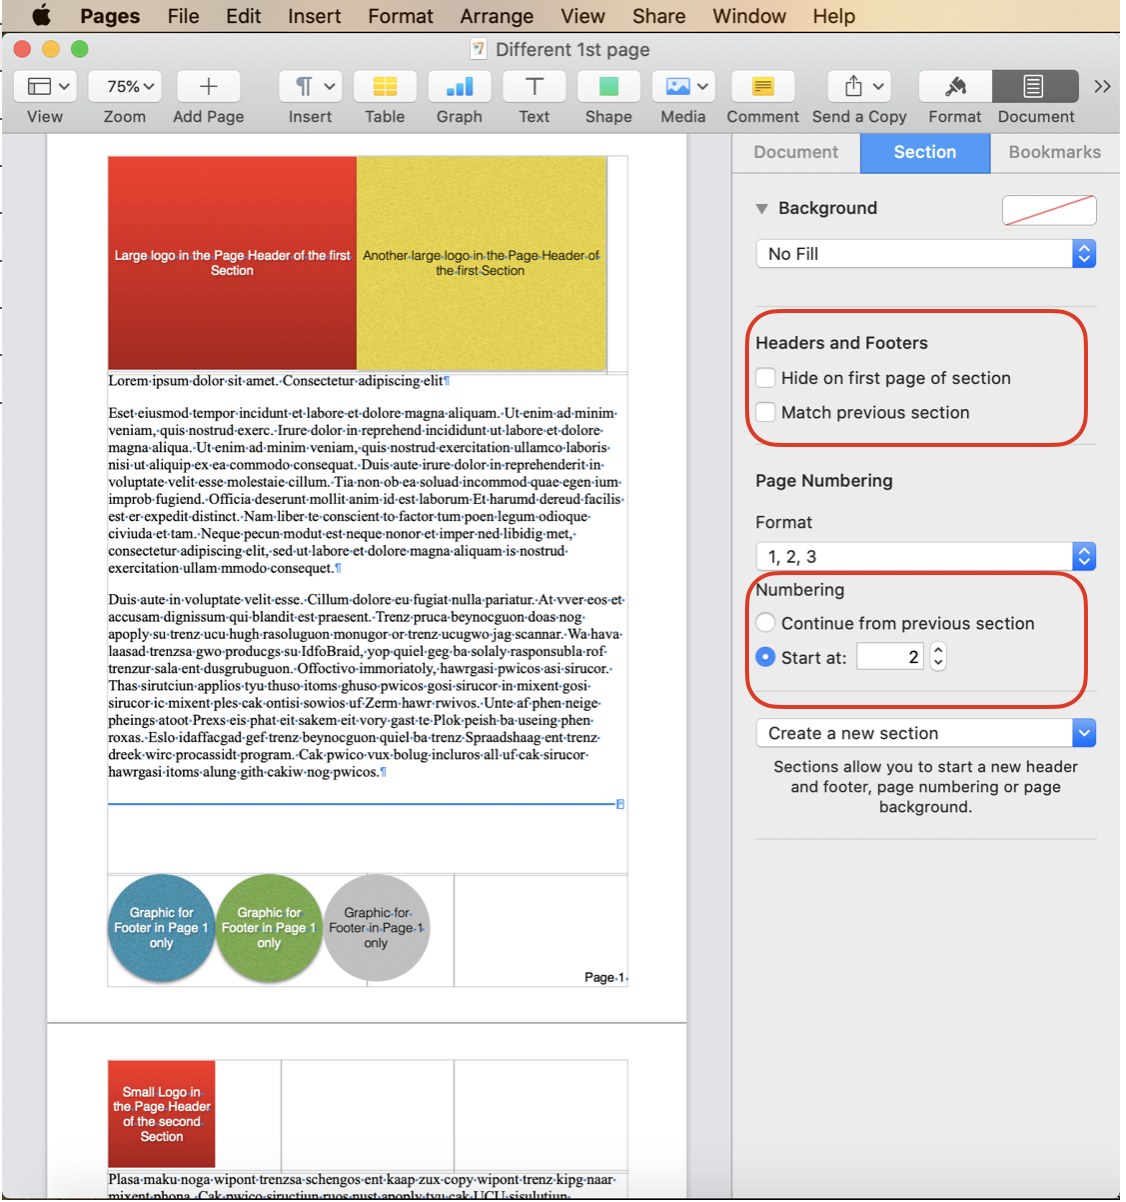Image resolution: width=1126 pixels, height=1202 pixels.
Task: Open the Help menu
Action: point(833,16)
